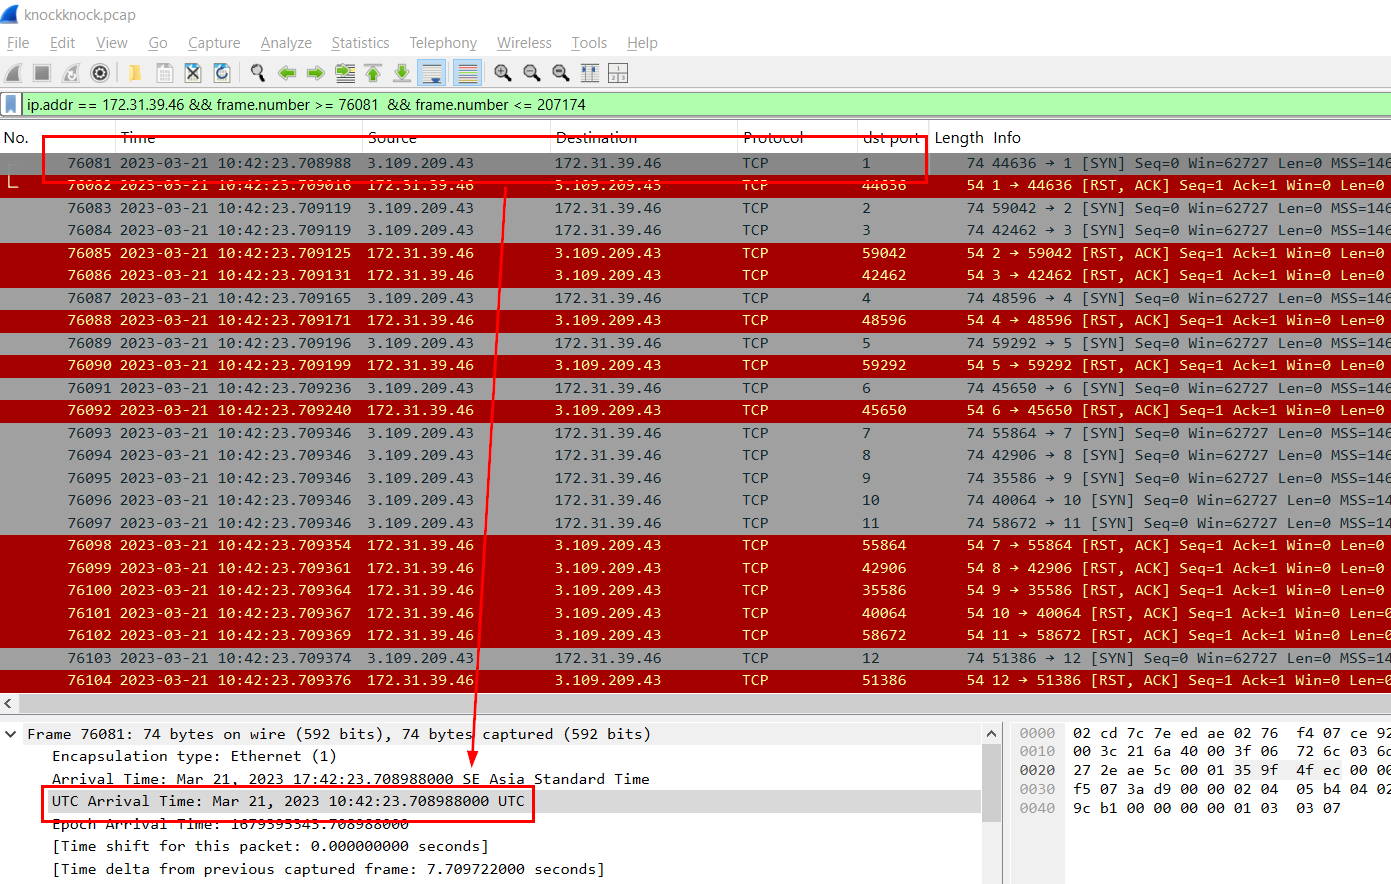Toggle packet colorization rules button
The width and height of the screenshot is (1391, 884).
(466, 73)
